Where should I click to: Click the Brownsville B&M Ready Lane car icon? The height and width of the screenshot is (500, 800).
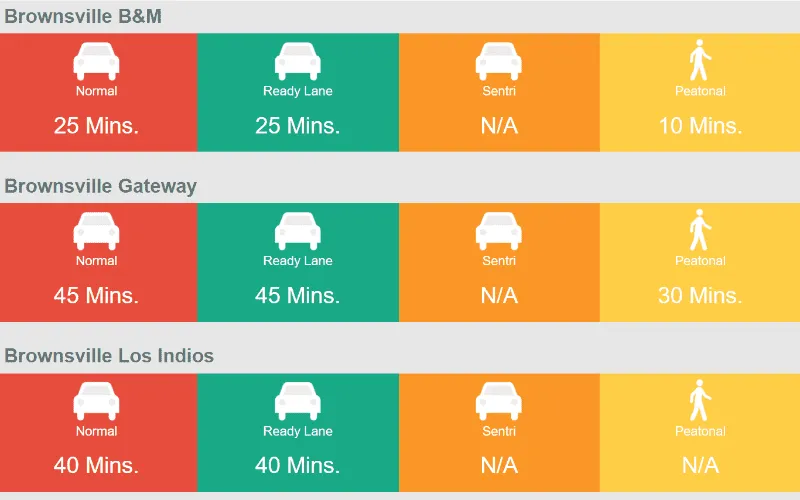click(297, 61)
